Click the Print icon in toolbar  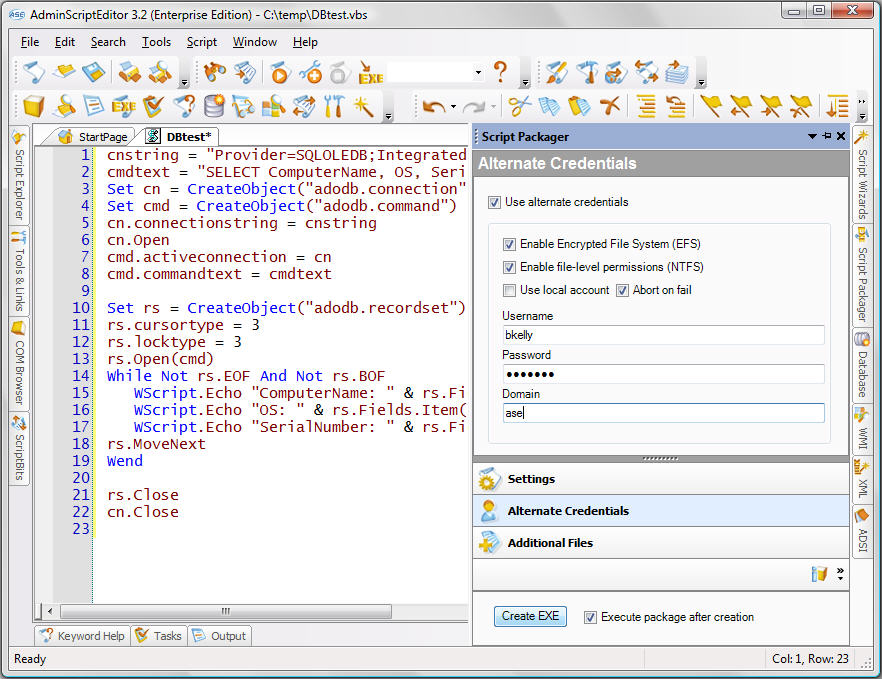[130, 73]
